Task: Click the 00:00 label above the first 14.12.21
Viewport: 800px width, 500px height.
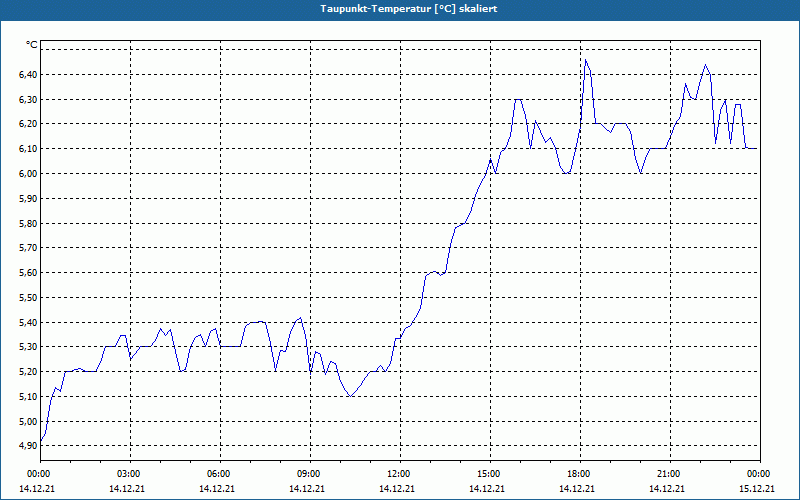Action: click(40, 474)
